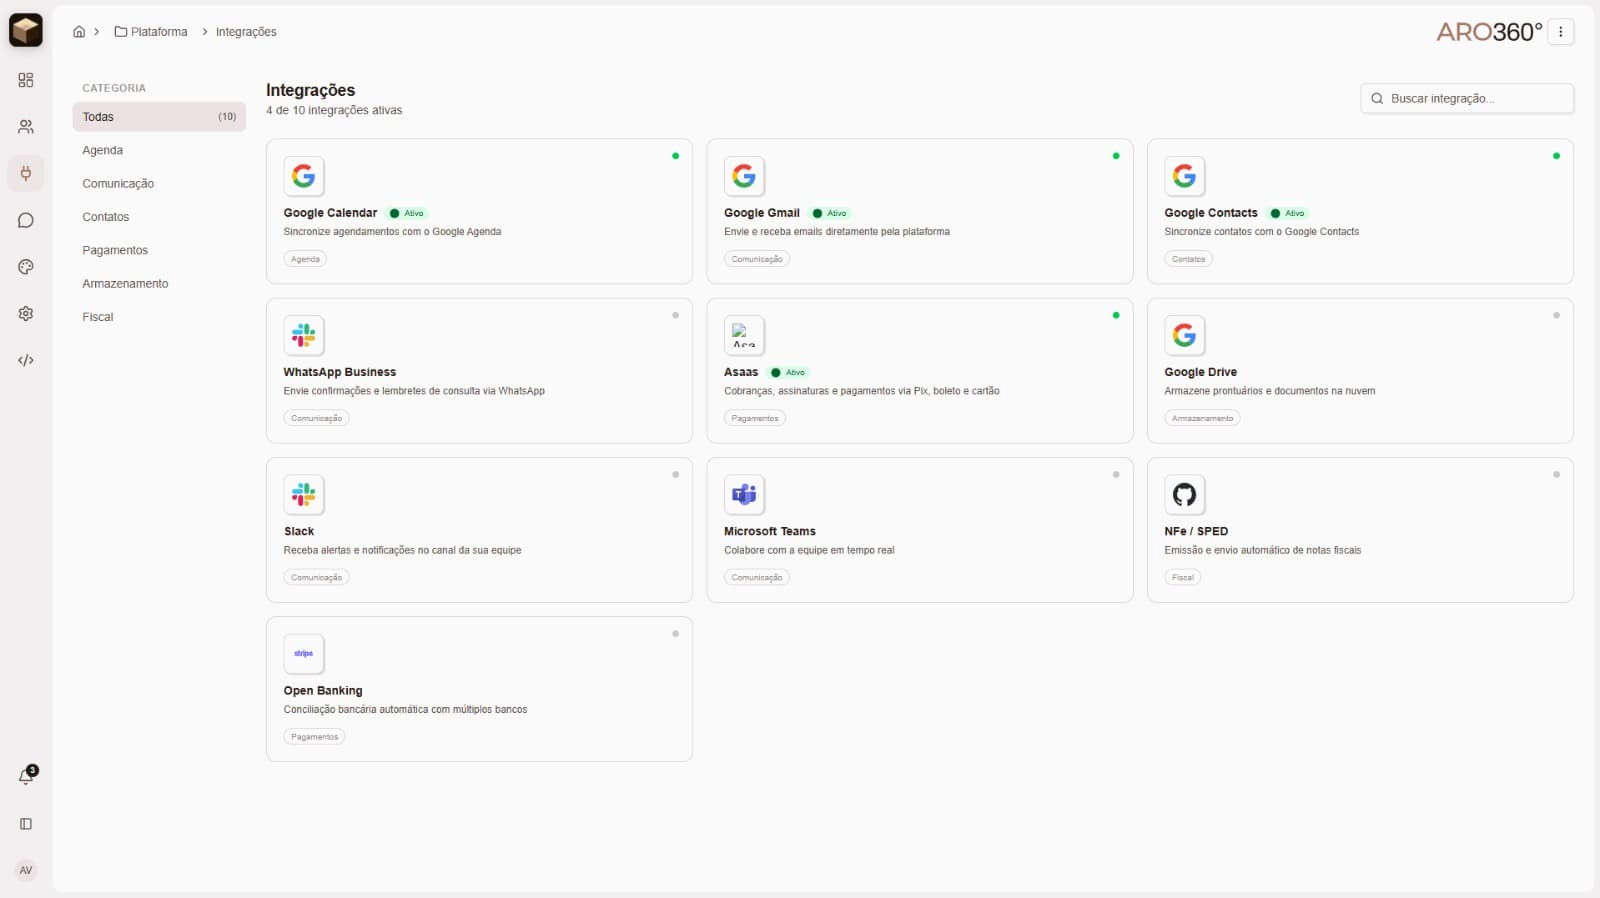This screenshot has height=898, width=1600.
Task: Select the Todas category filter
Action: click(x=159, y=117)
